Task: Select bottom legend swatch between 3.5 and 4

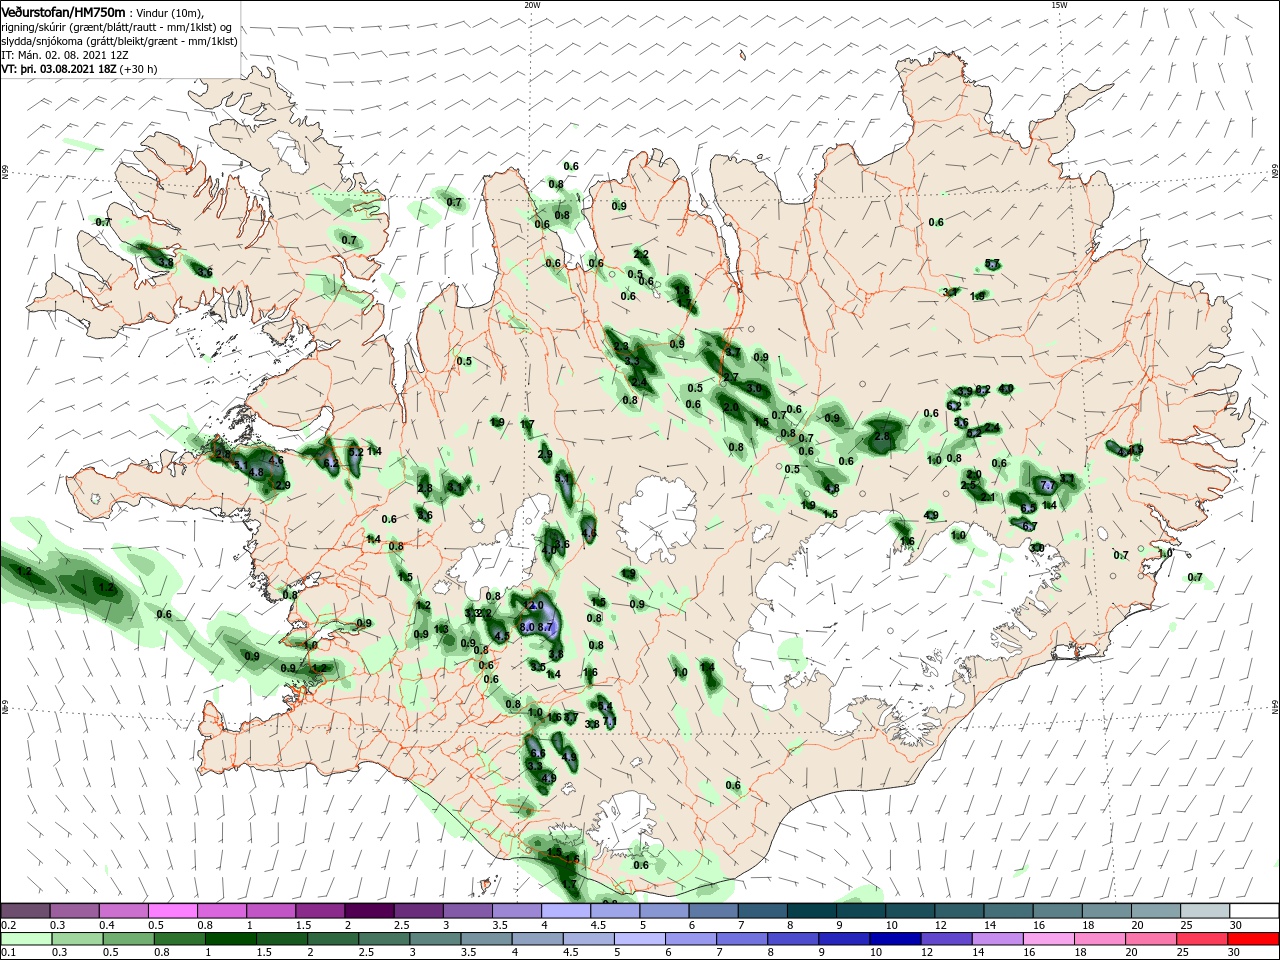Action: click(488, 938)
